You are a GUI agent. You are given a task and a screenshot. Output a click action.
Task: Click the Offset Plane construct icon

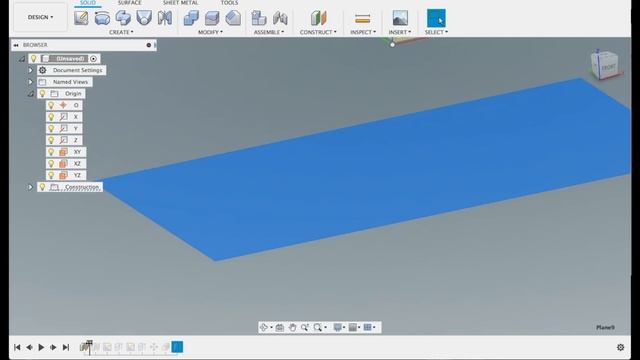(318, 18)
